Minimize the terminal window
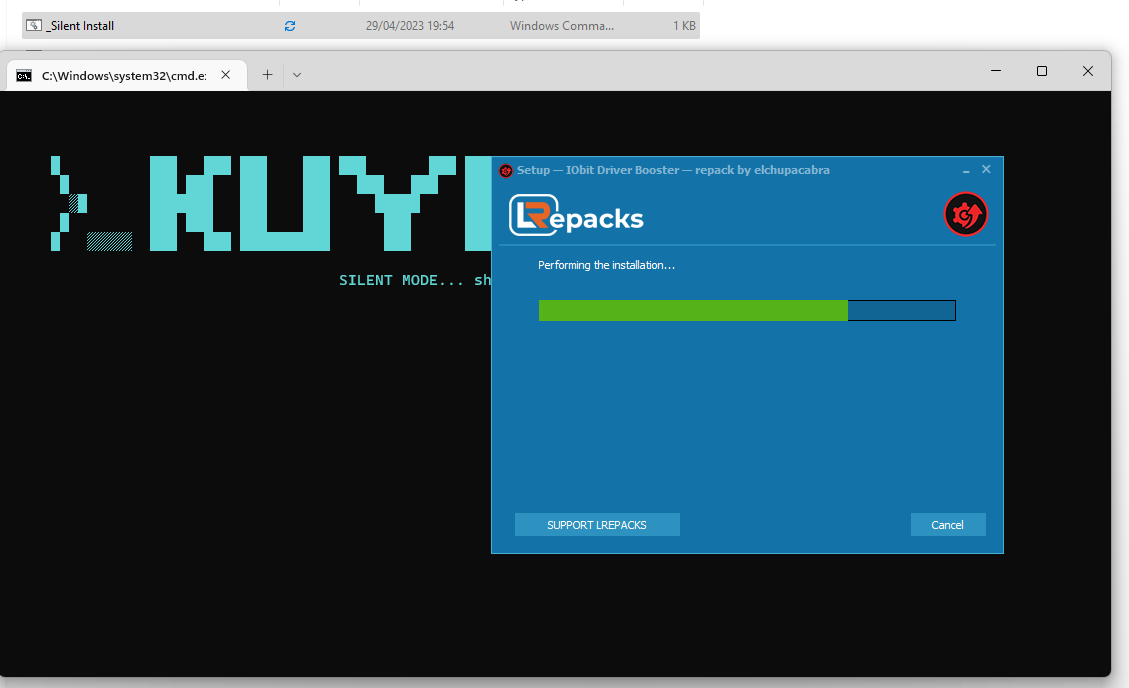The image size is (1129, 688). (996, 71)
